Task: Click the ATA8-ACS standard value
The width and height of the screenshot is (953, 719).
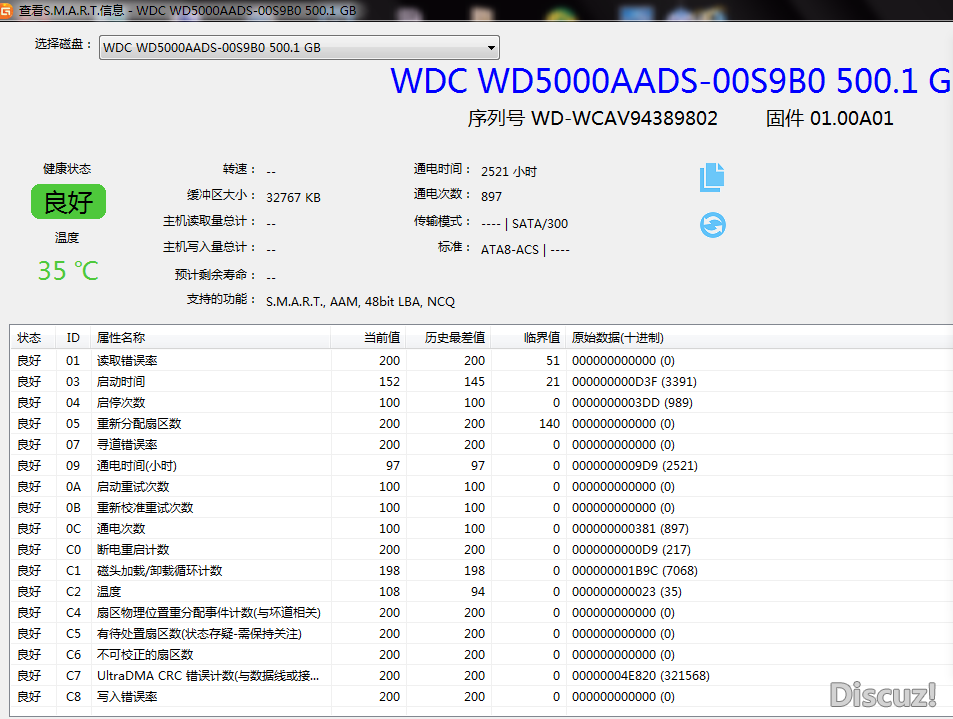Action: pos(509,249)
